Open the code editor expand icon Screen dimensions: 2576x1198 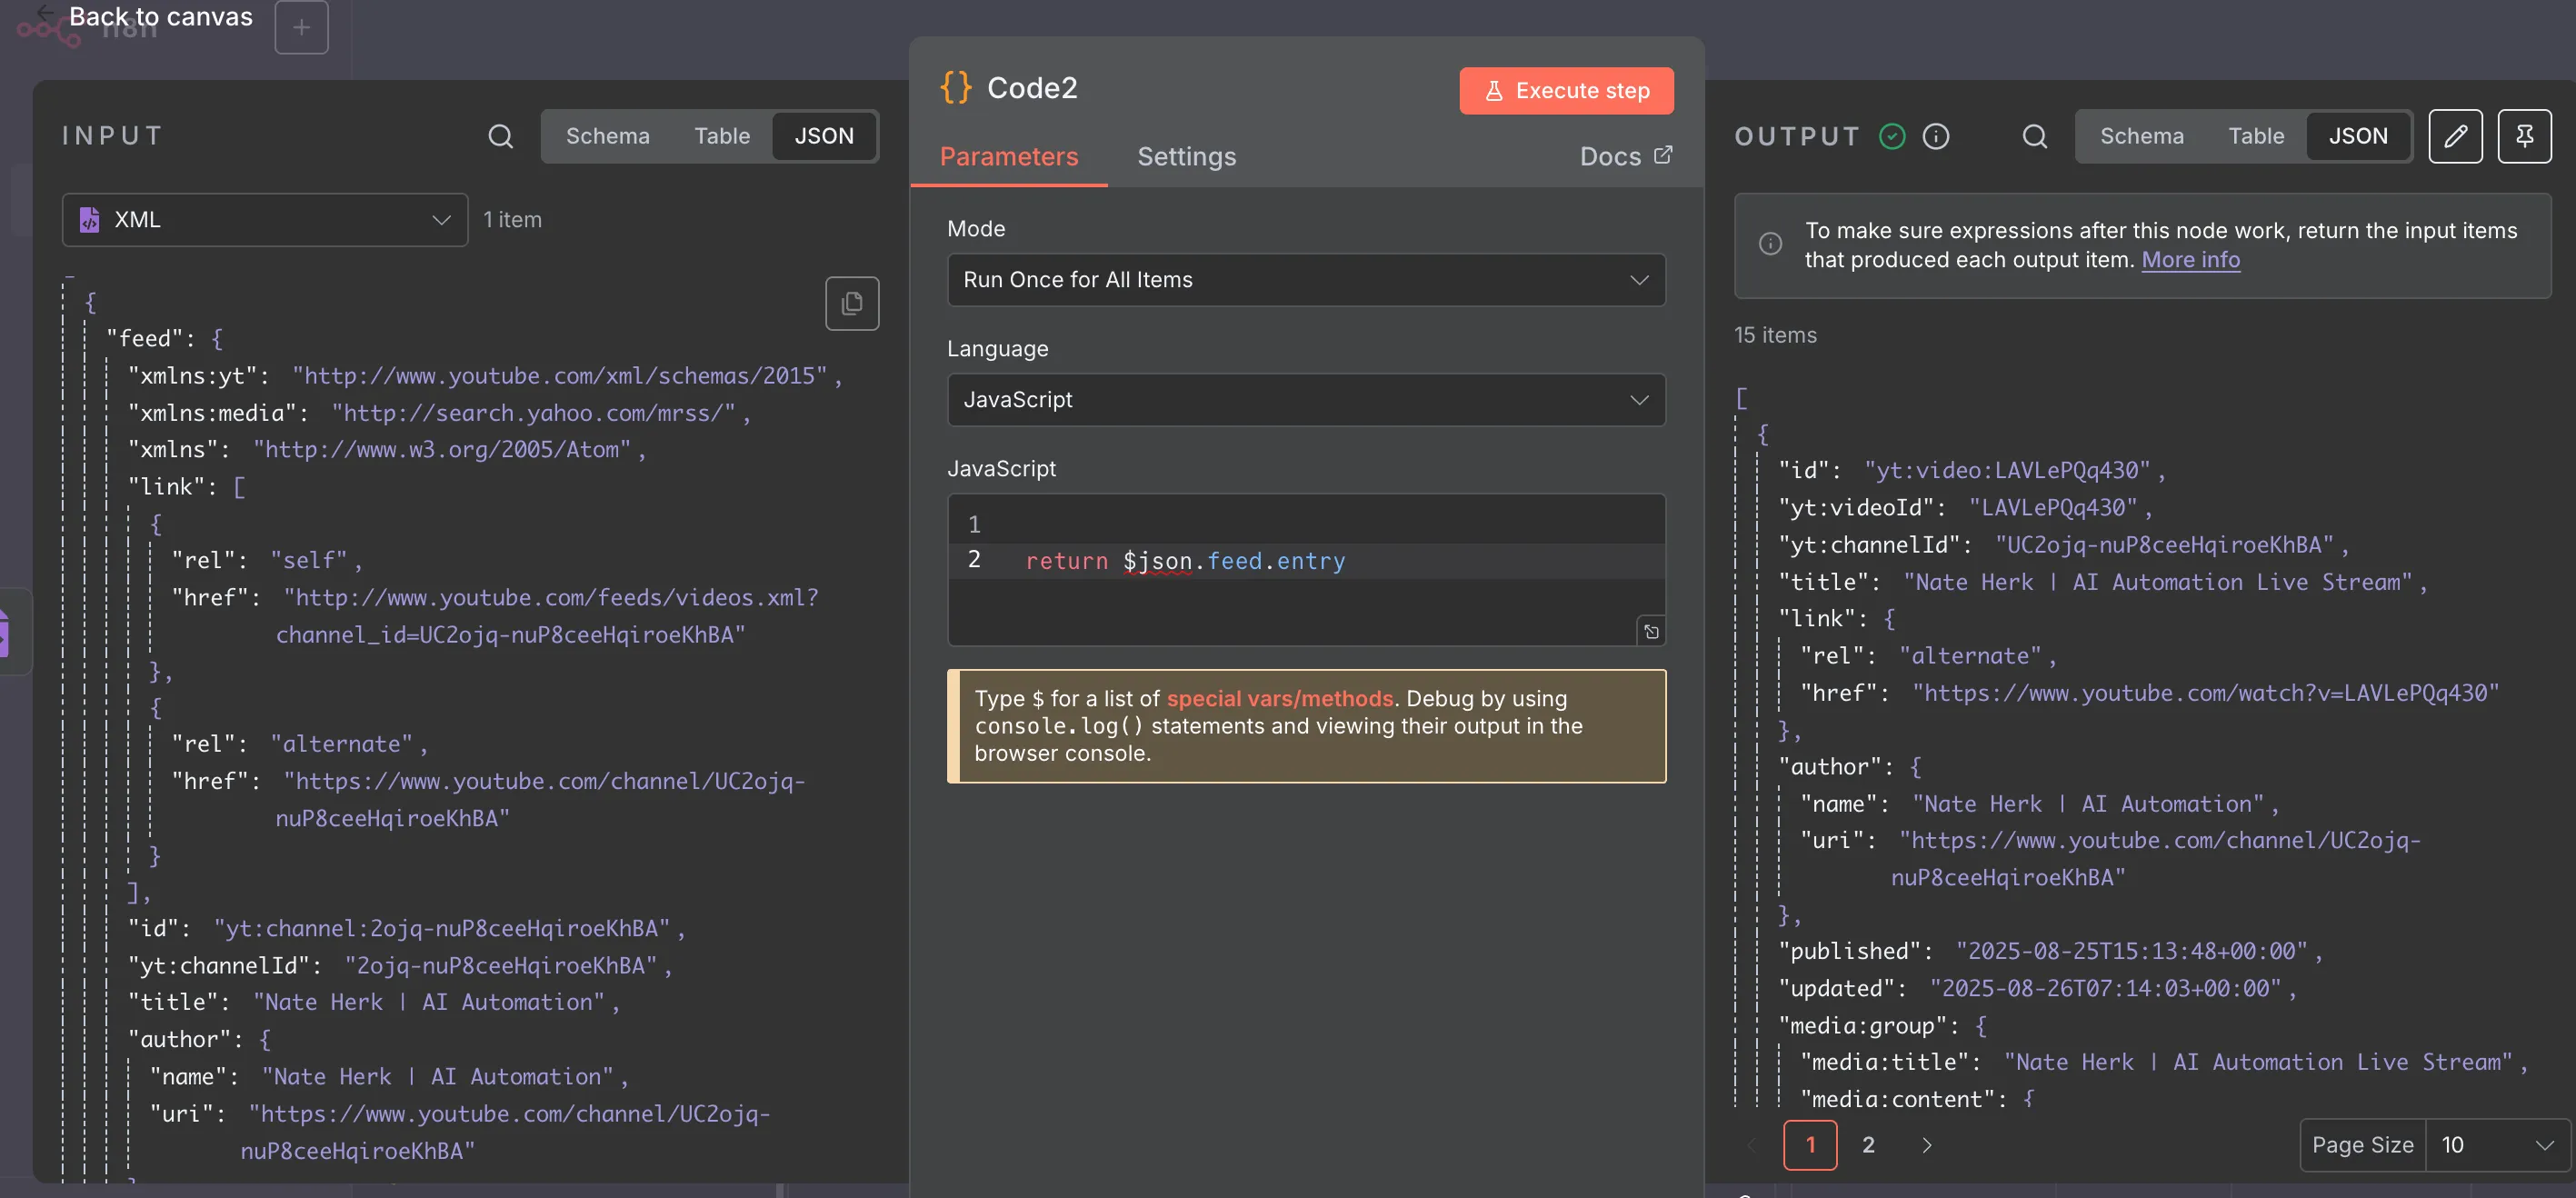click(x=1651, y=631)
